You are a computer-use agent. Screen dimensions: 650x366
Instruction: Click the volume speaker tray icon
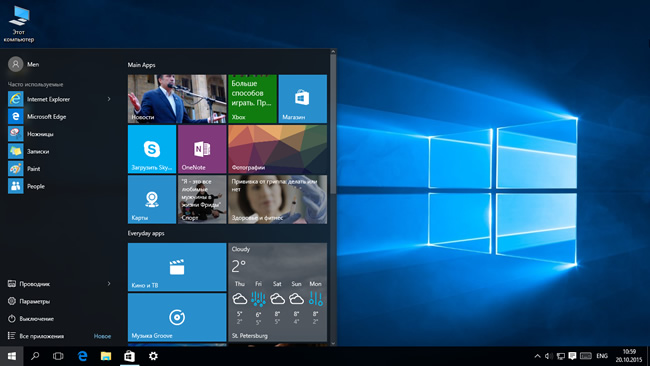(x=548, y=356)
